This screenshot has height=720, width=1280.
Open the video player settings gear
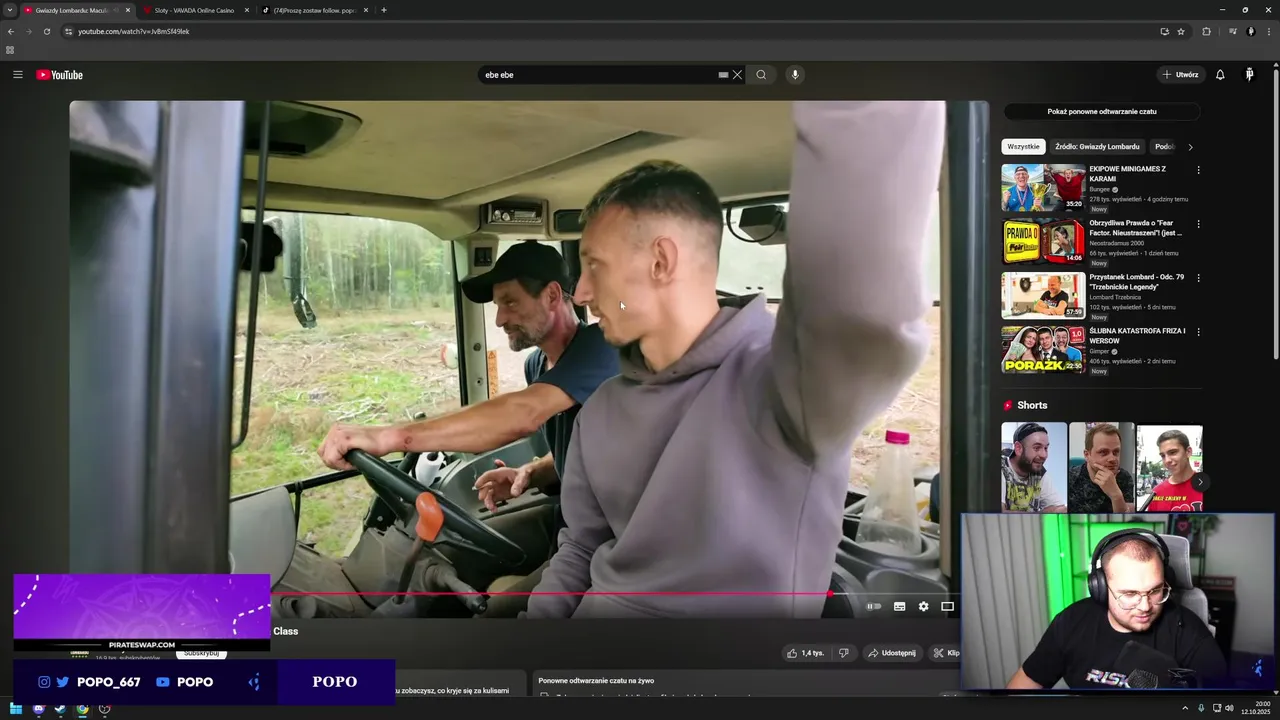[x=923, y=606]
